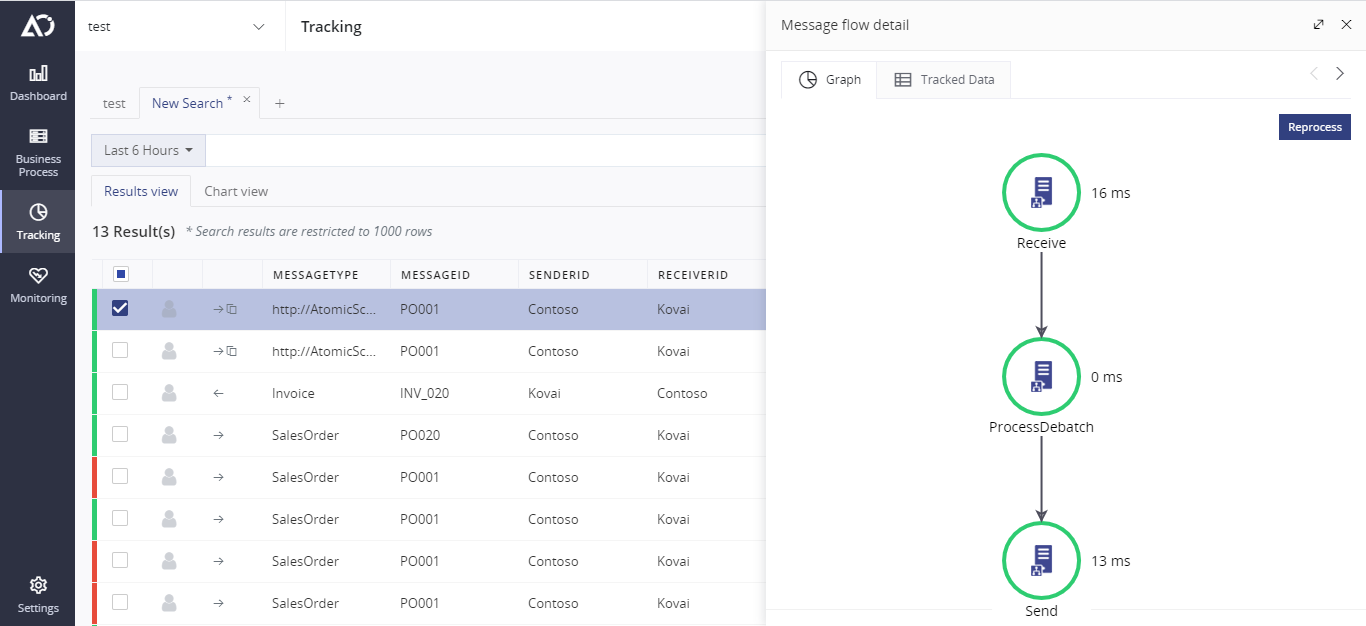Check the second http://AtomicSc row checkbox
1366x626 pixels.
pos(120,350)
